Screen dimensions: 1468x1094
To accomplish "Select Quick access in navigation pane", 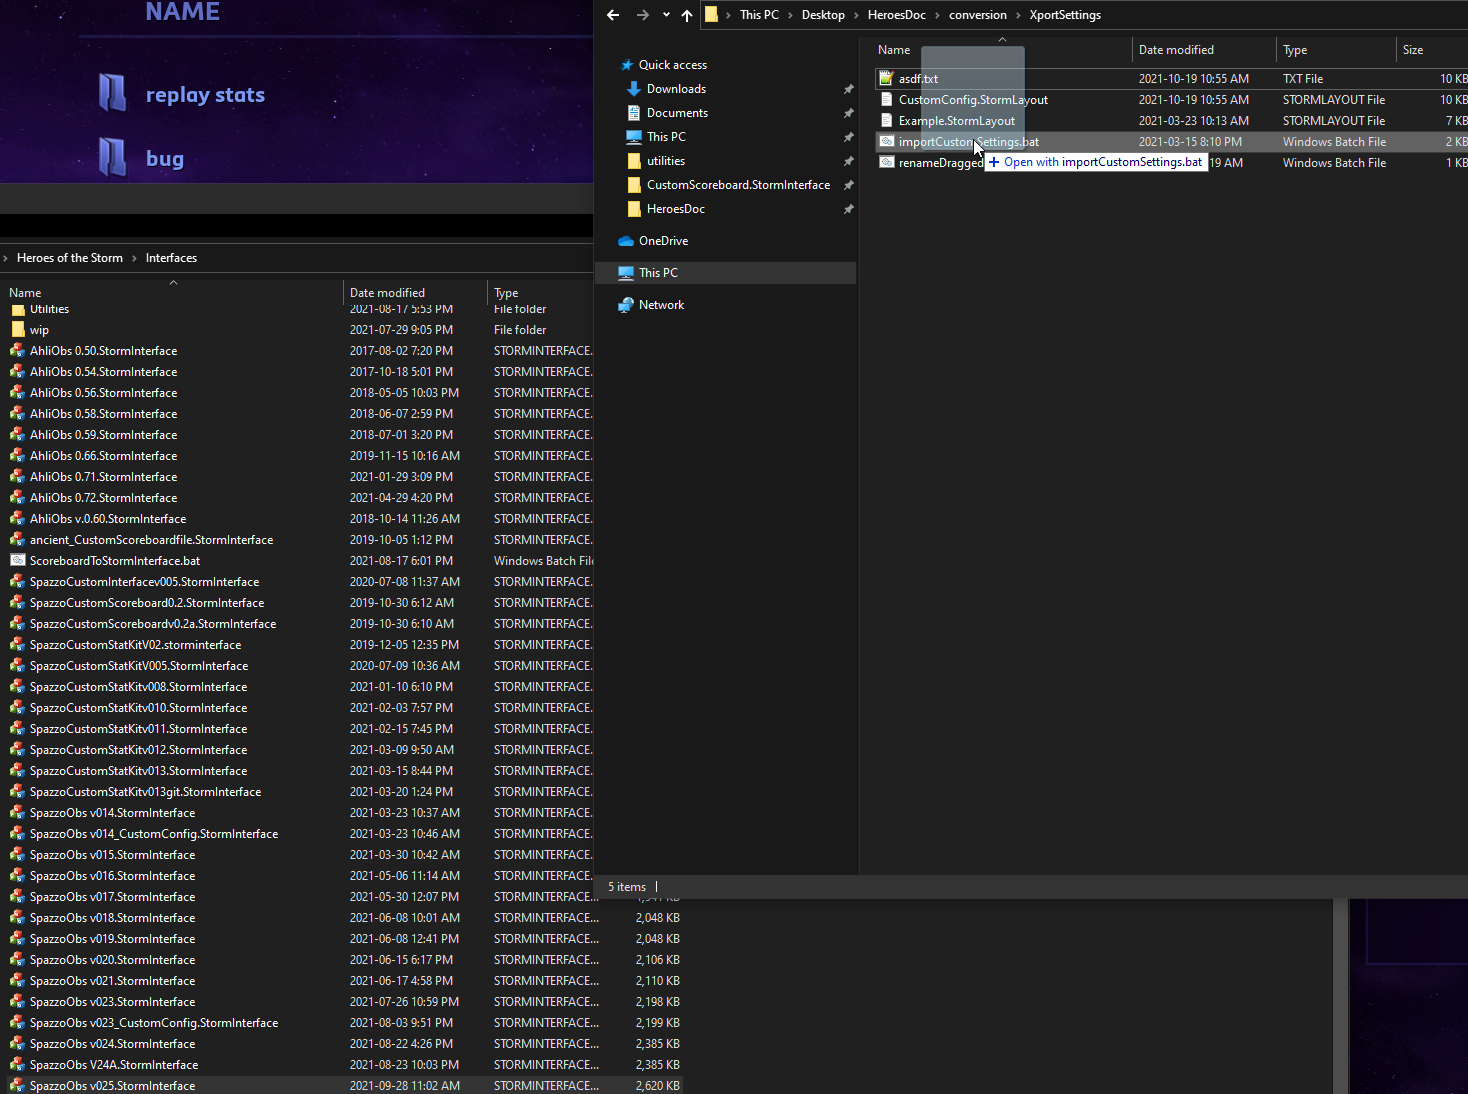I will 673,65.
